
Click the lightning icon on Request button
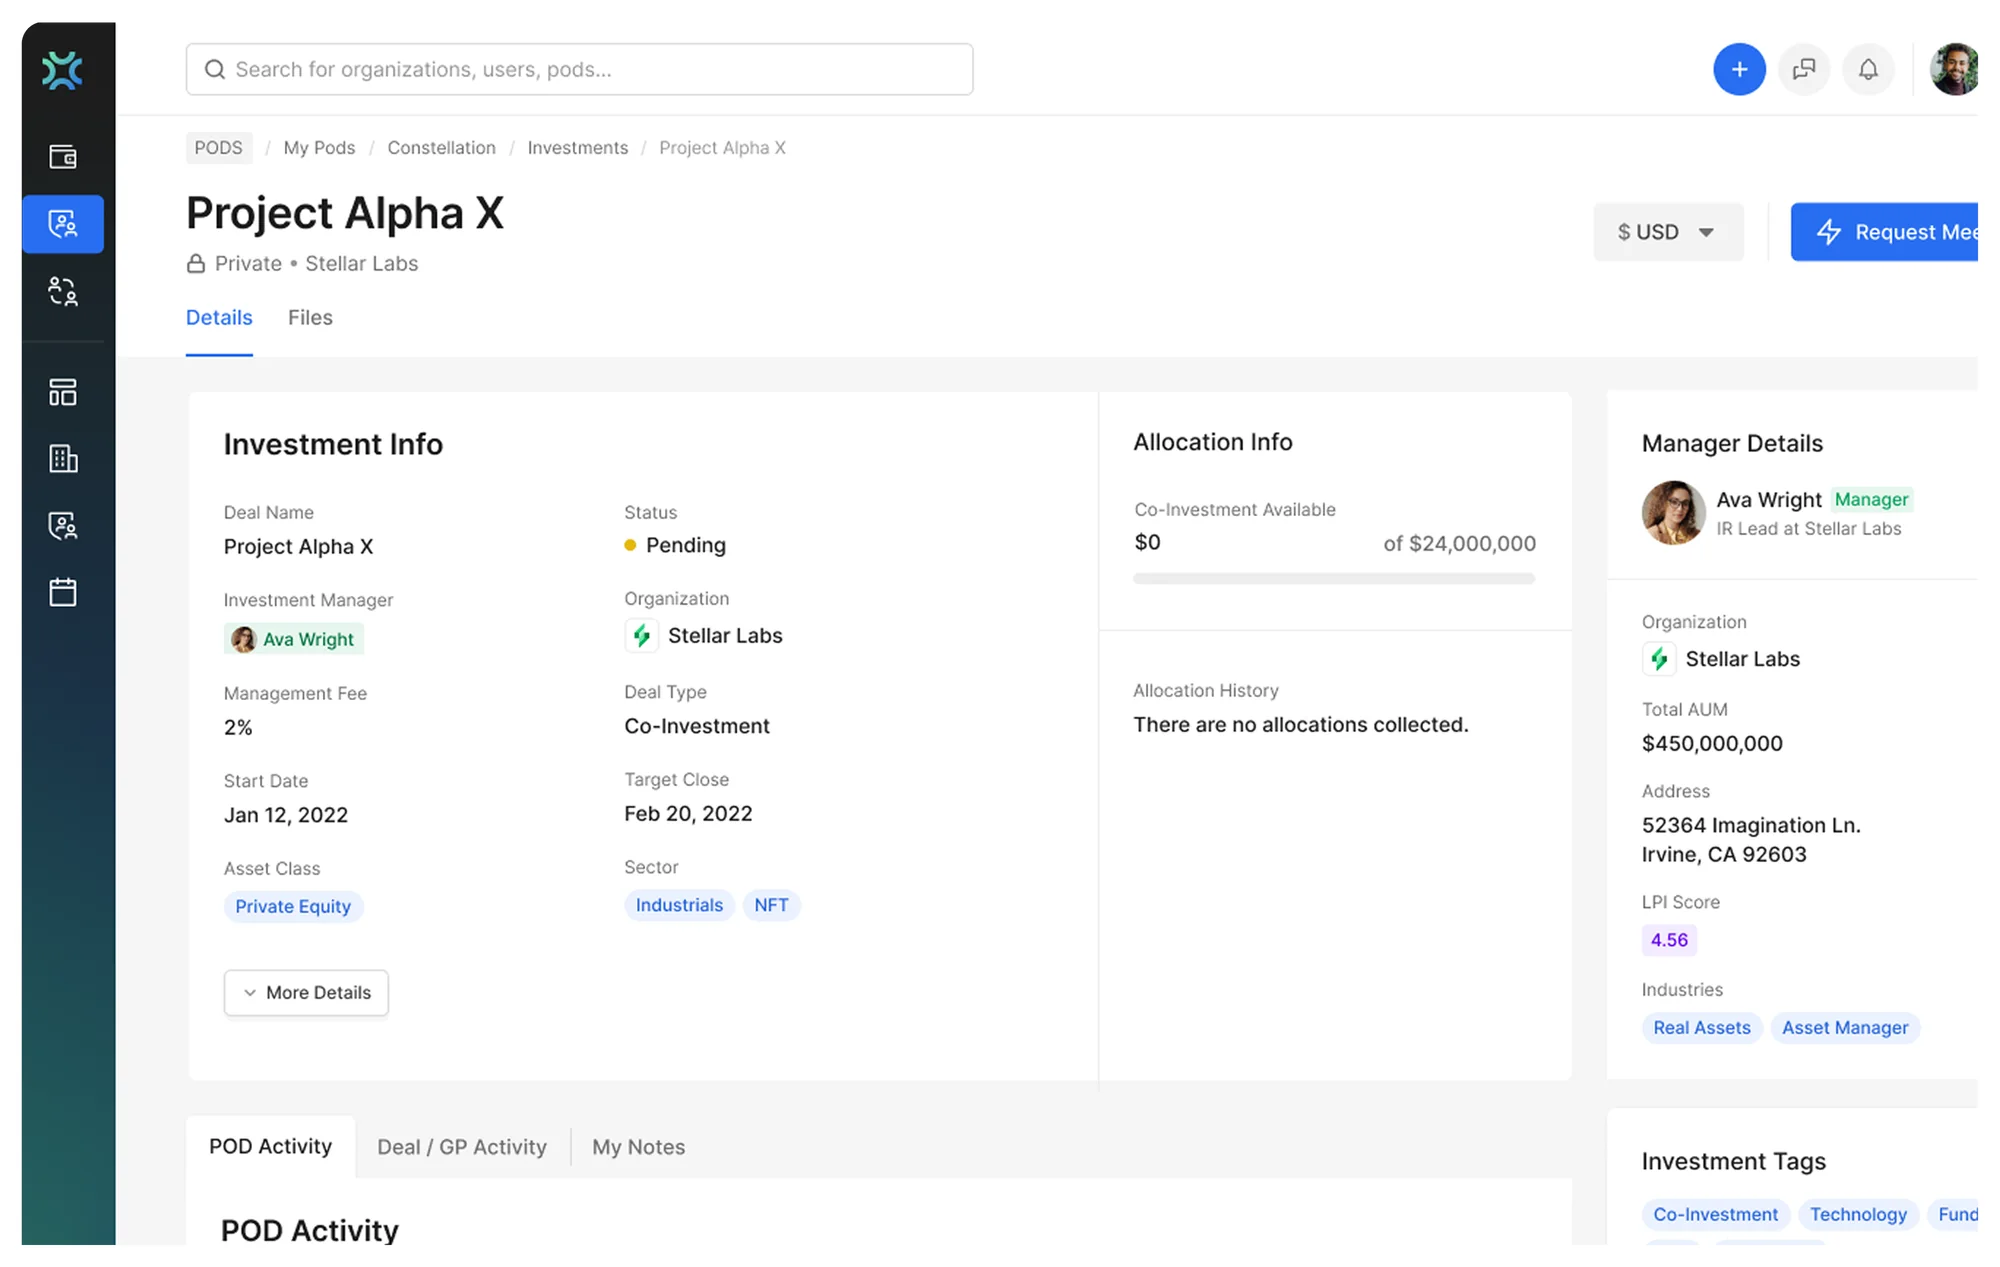click(1829, 232)
